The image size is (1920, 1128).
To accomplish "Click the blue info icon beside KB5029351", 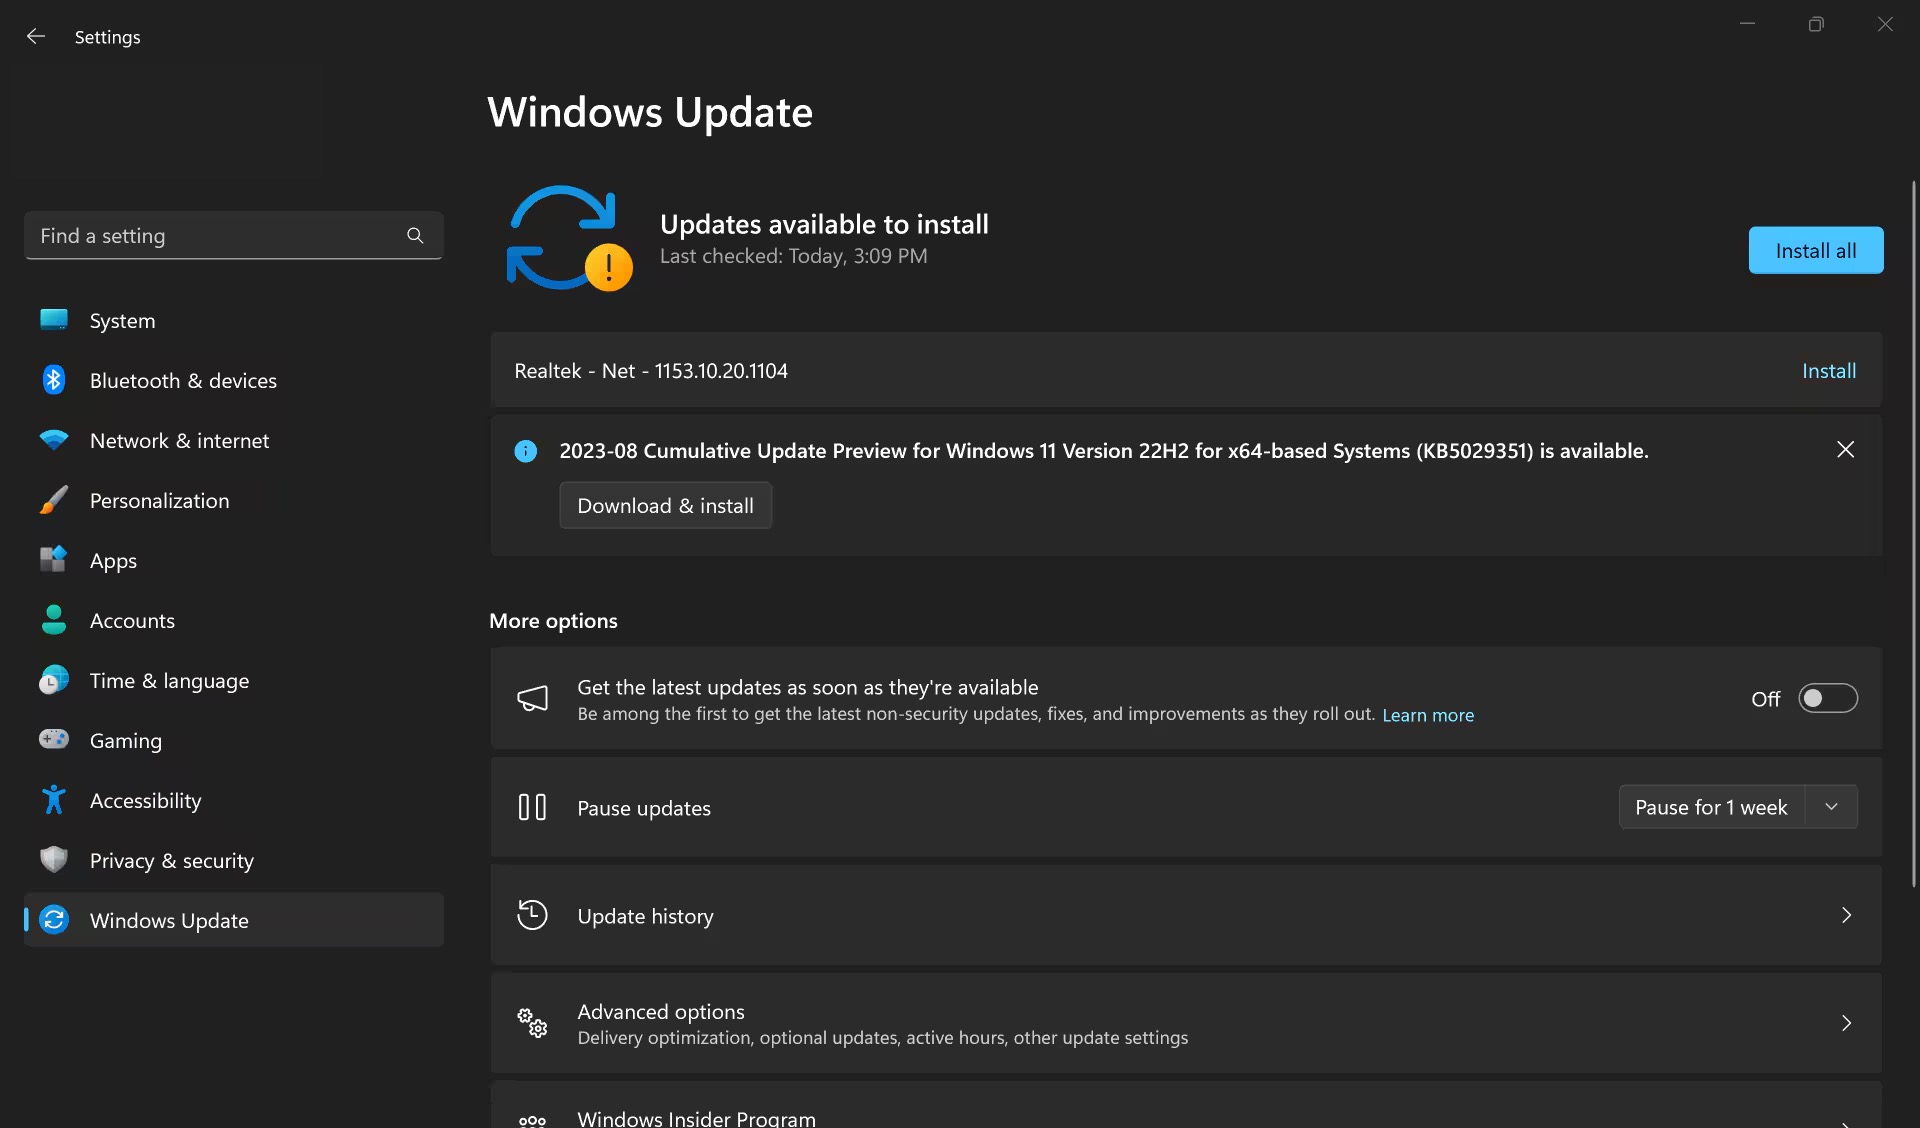I will [525, 451].
